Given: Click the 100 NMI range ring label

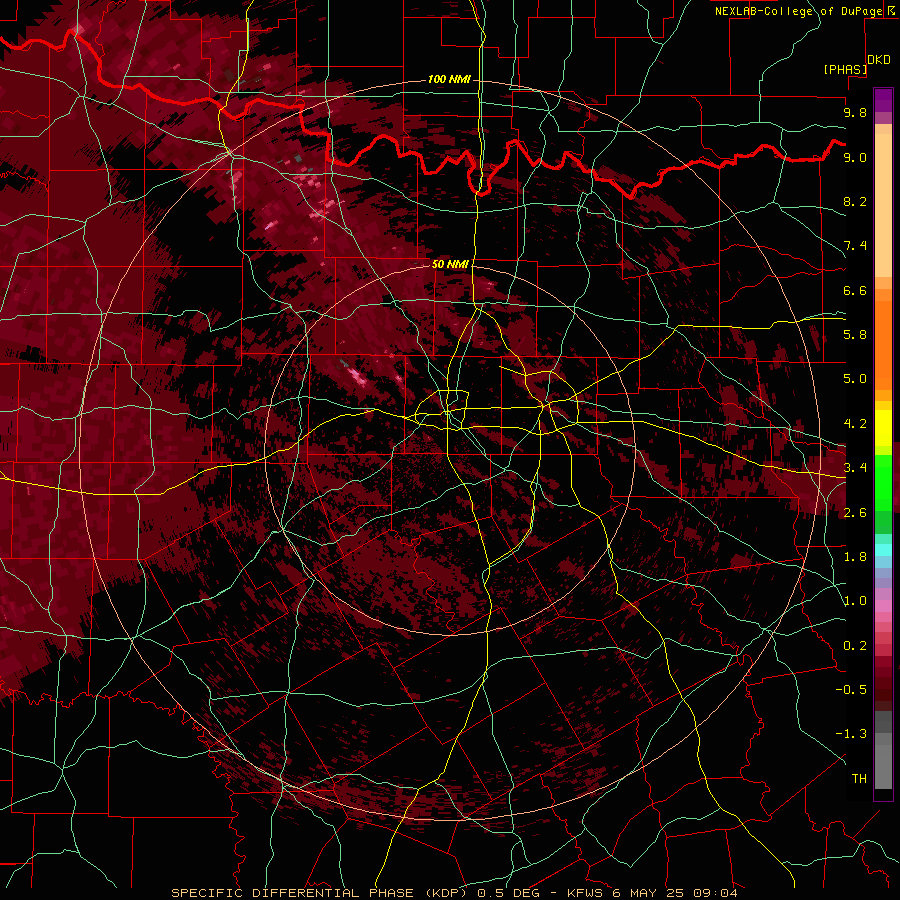Looking at the screenshot, I should click(x=449, y=79).
